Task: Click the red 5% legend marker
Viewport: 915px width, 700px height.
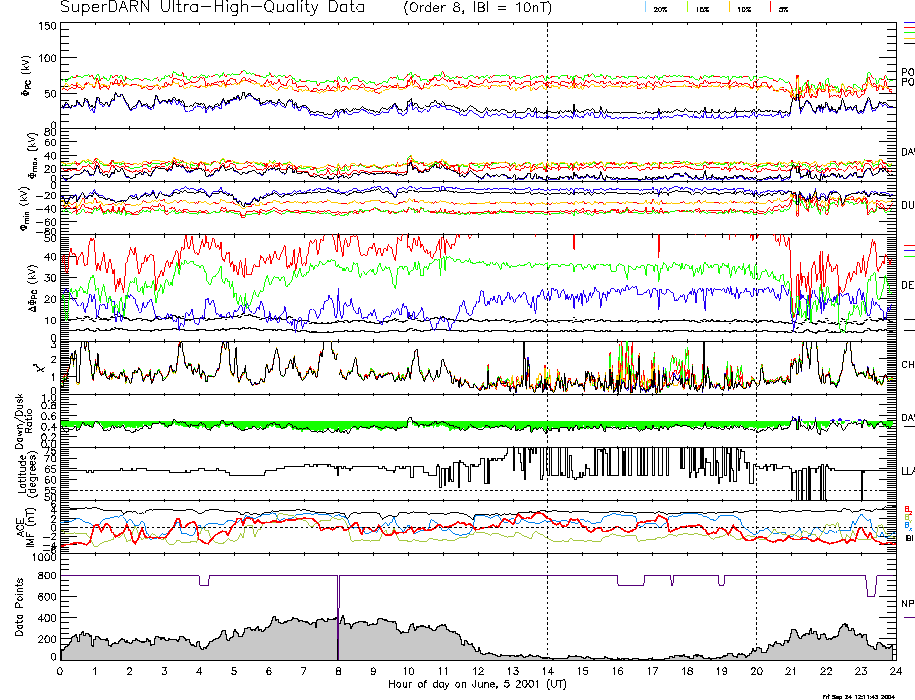Action: coord(768,8)
